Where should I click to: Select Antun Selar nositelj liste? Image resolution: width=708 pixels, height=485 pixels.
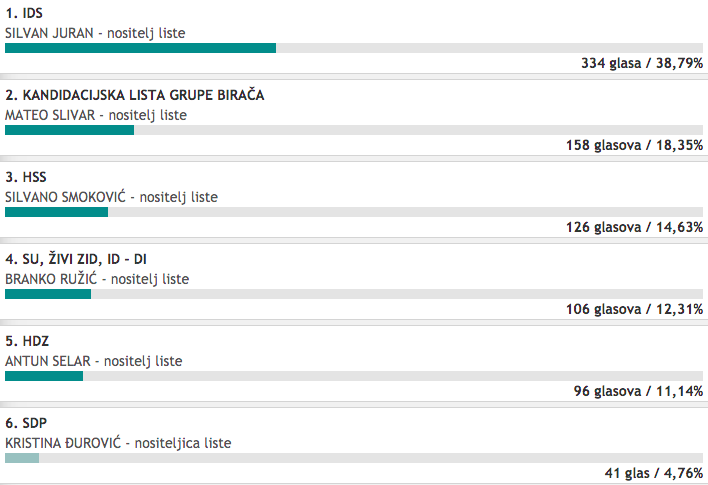click(94, 361)
